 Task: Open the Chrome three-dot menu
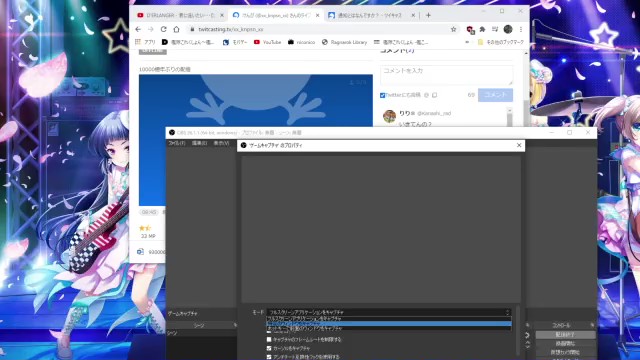click(521, 29)
